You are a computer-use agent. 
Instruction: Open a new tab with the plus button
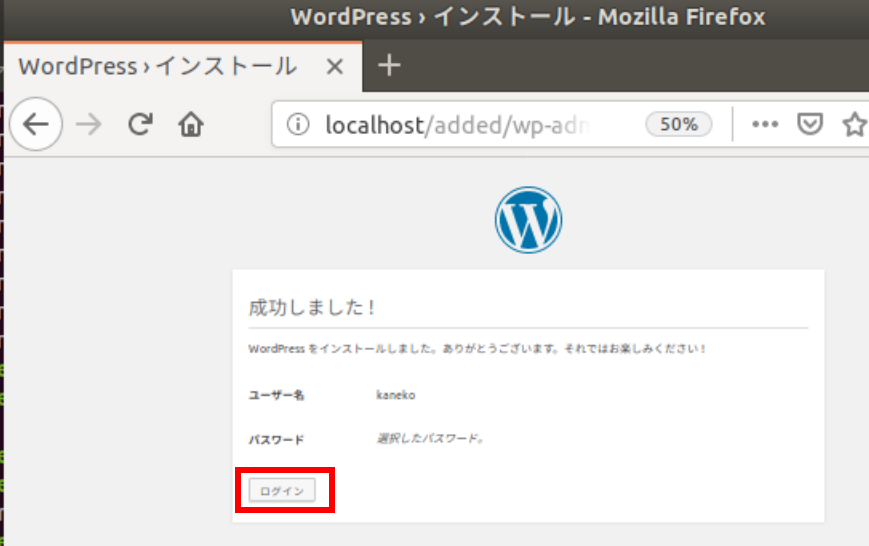point(389,65)
